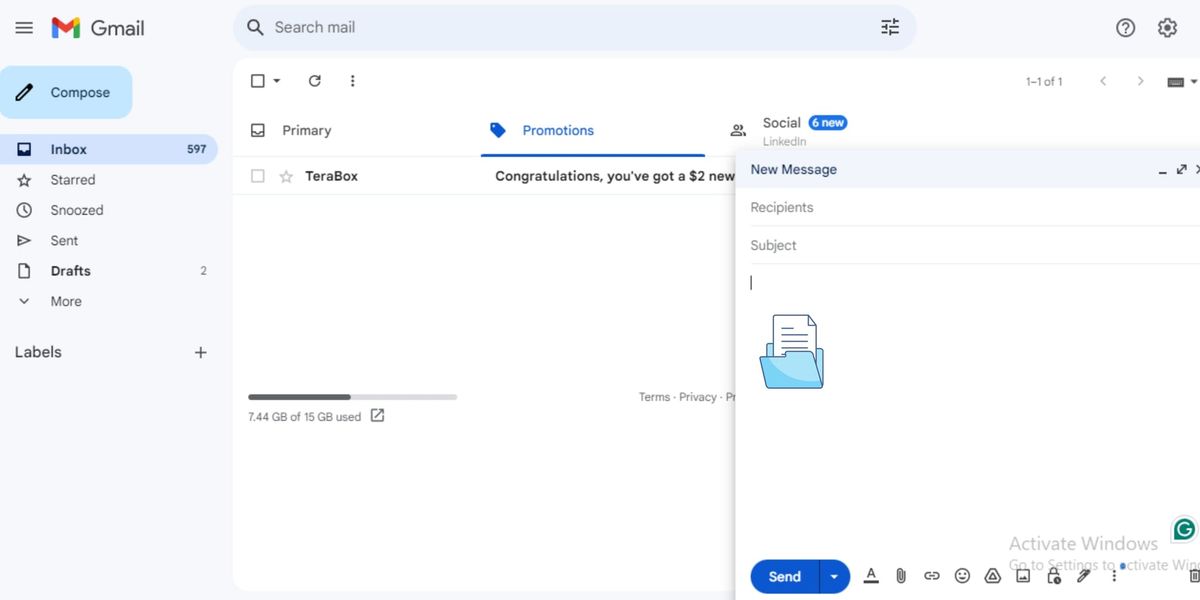Viewport: 1200px width, 600px height.
Task: Open formatting options in the compose window
Action: (x=871, y=576)
